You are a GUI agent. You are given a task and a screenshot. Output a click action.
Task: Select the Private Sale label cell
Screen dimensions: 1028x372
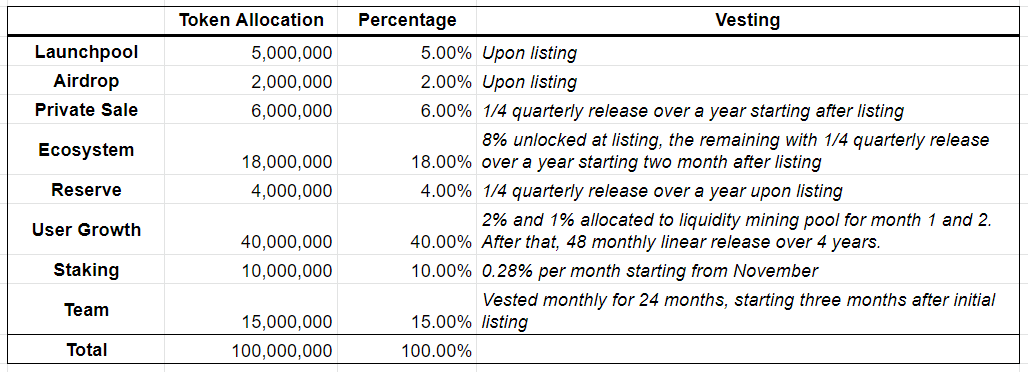(87, 110)
